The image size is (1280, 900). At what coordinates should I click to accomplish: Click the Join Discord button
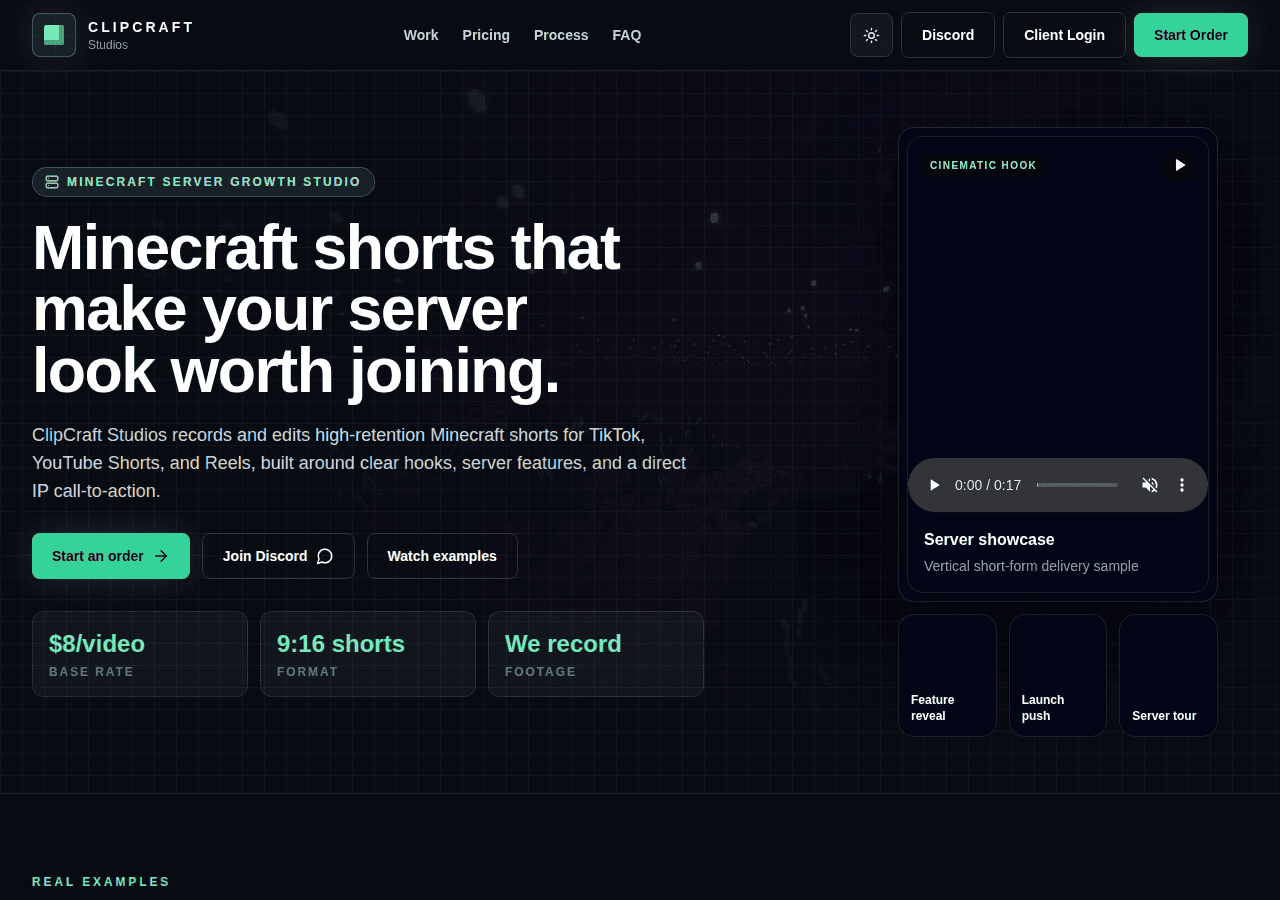[278, 556]
